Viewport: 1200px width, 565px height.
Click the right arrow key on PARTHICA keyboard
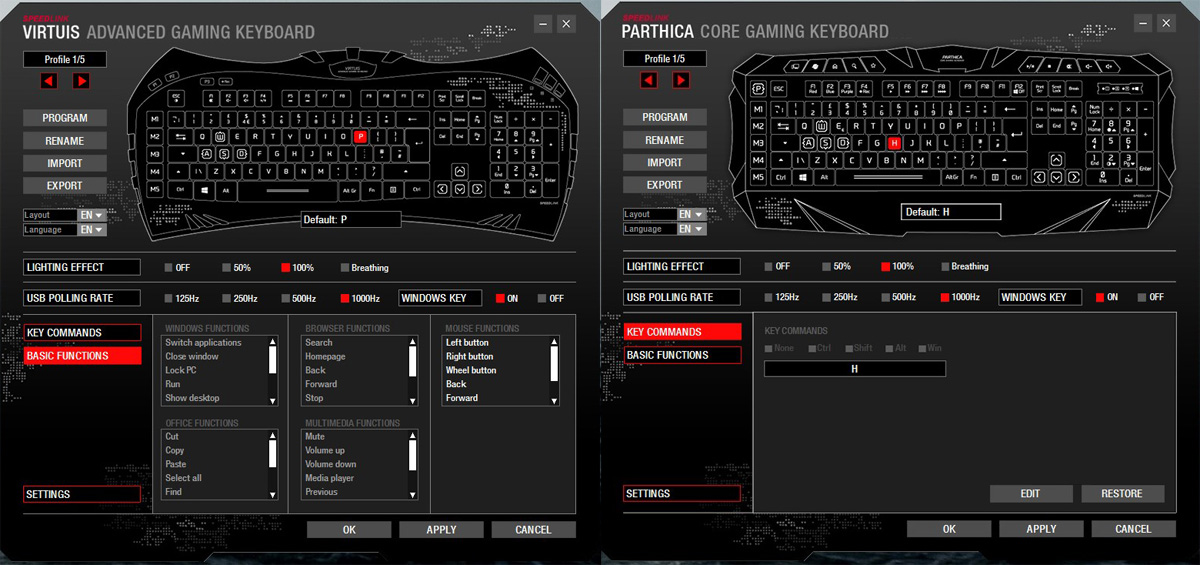[1073, 177]
